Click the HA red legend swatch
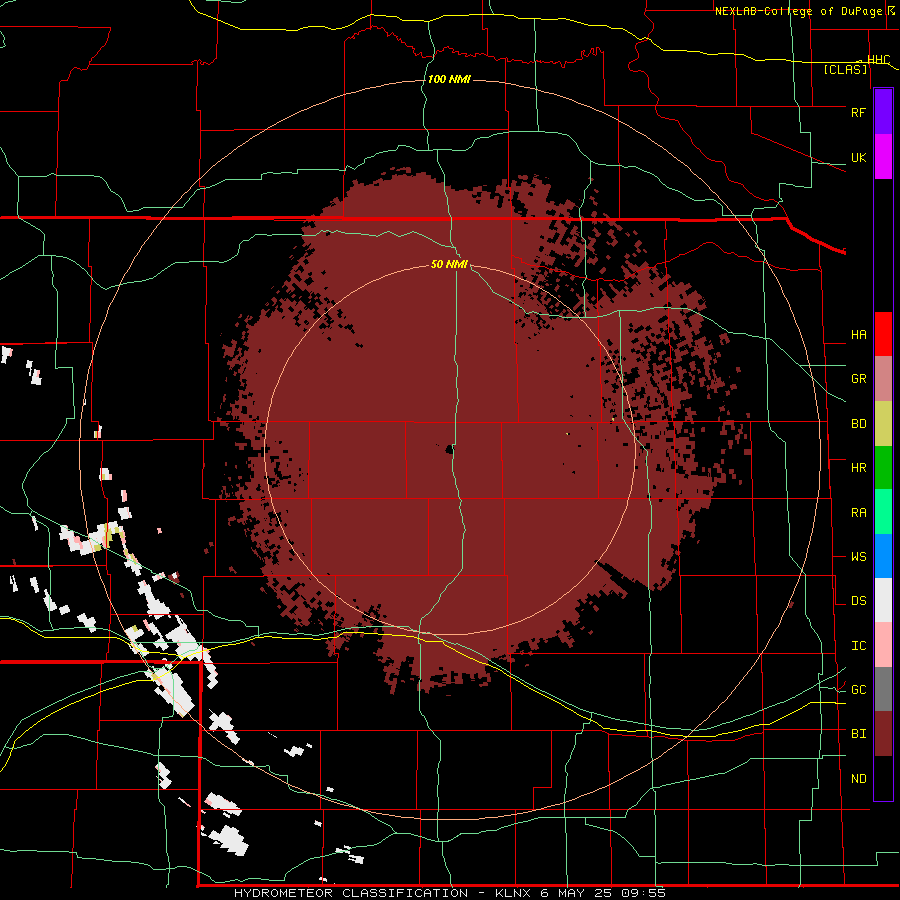The image size is (900, 900). click(x=883, y=334)
